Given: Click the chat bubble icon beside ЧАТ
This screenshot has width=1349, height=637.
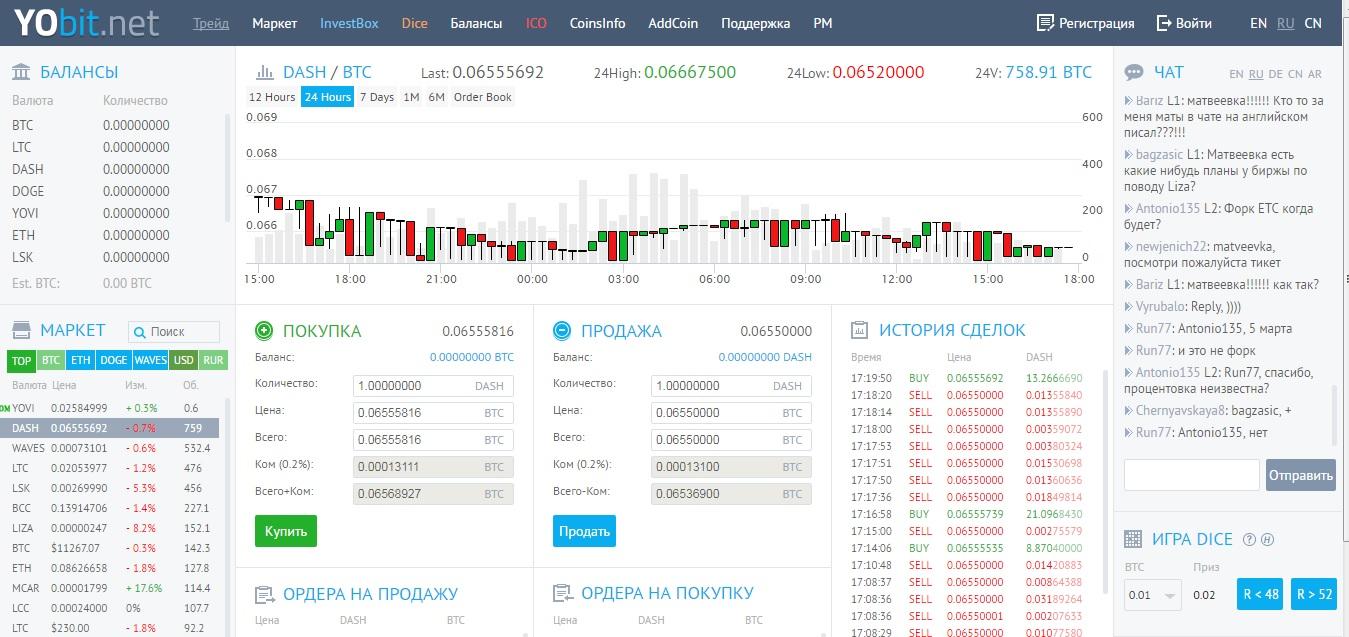Looking at the screenshot, I should pos(1134,72).
